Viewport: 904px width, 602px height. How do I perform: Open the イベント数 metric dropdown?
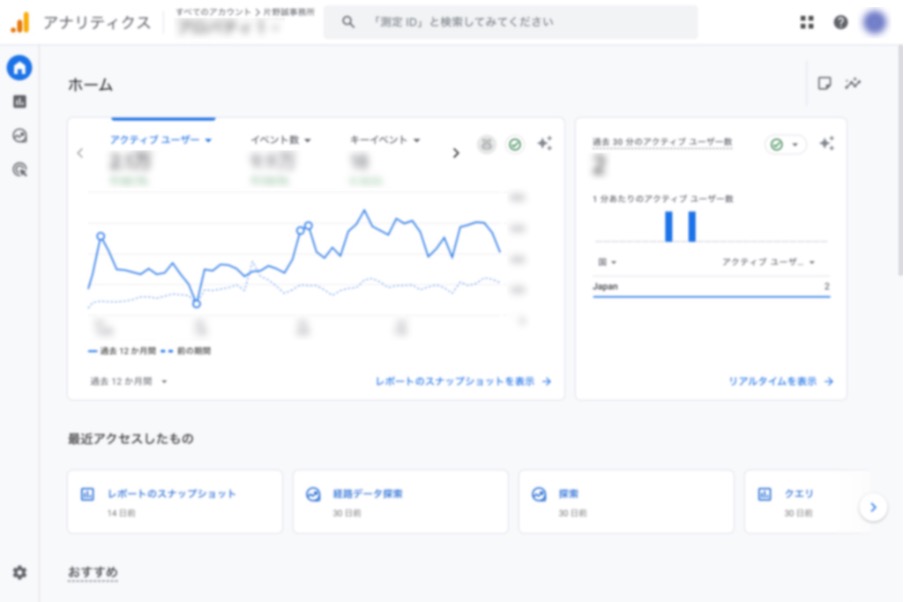point(281,140)
